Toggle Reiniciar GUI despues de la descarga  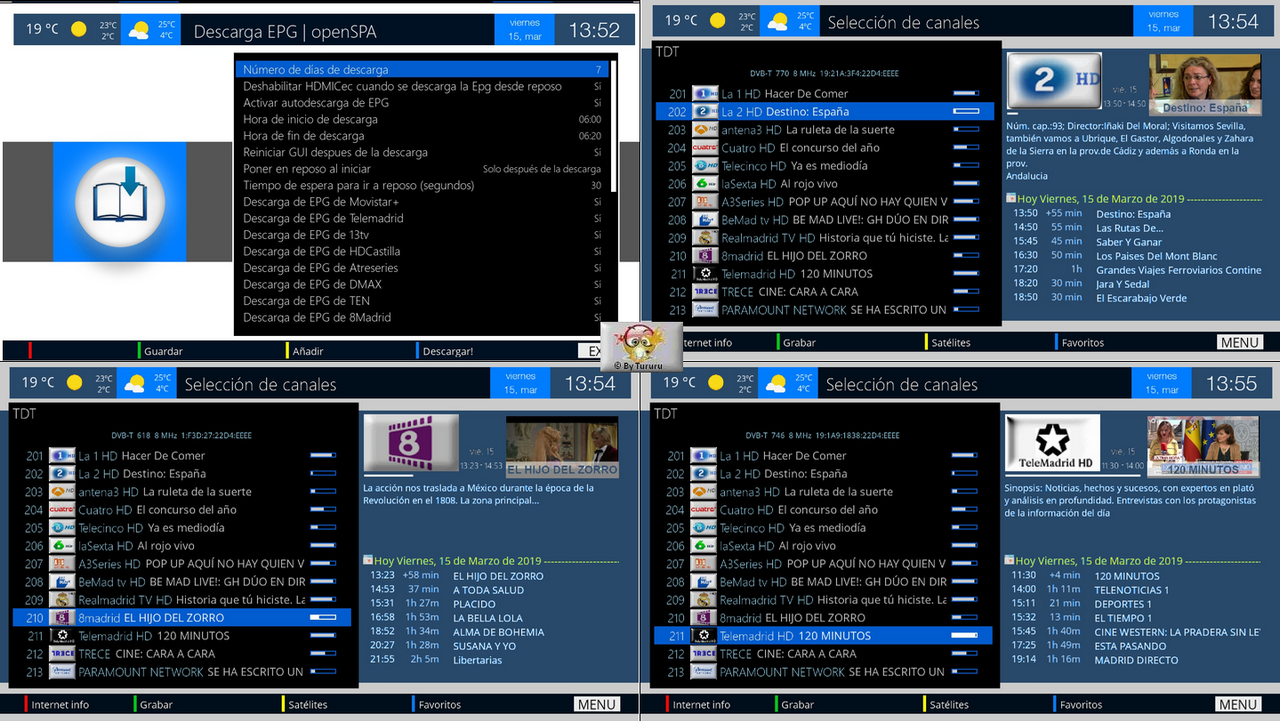pos(423,152)
